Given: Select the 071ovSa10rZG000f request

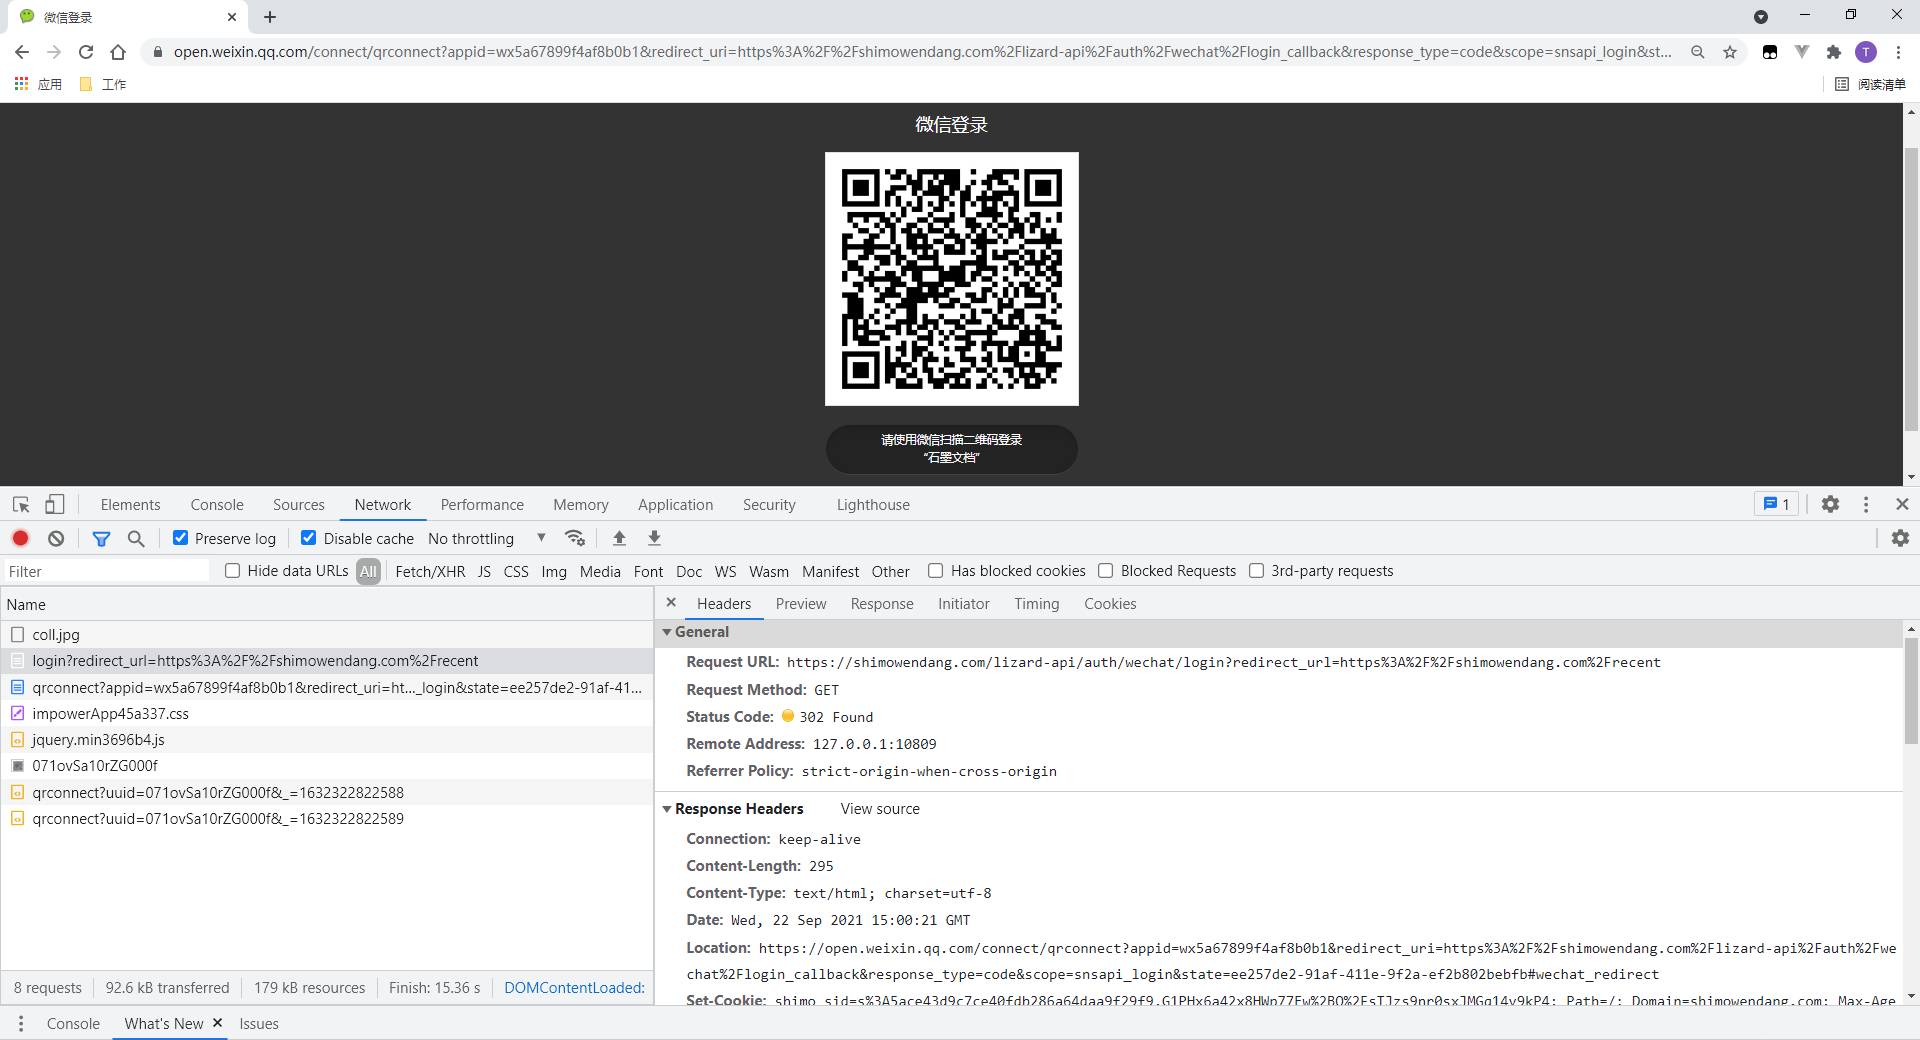Looking at the screenshot, I should coord(327,766).
